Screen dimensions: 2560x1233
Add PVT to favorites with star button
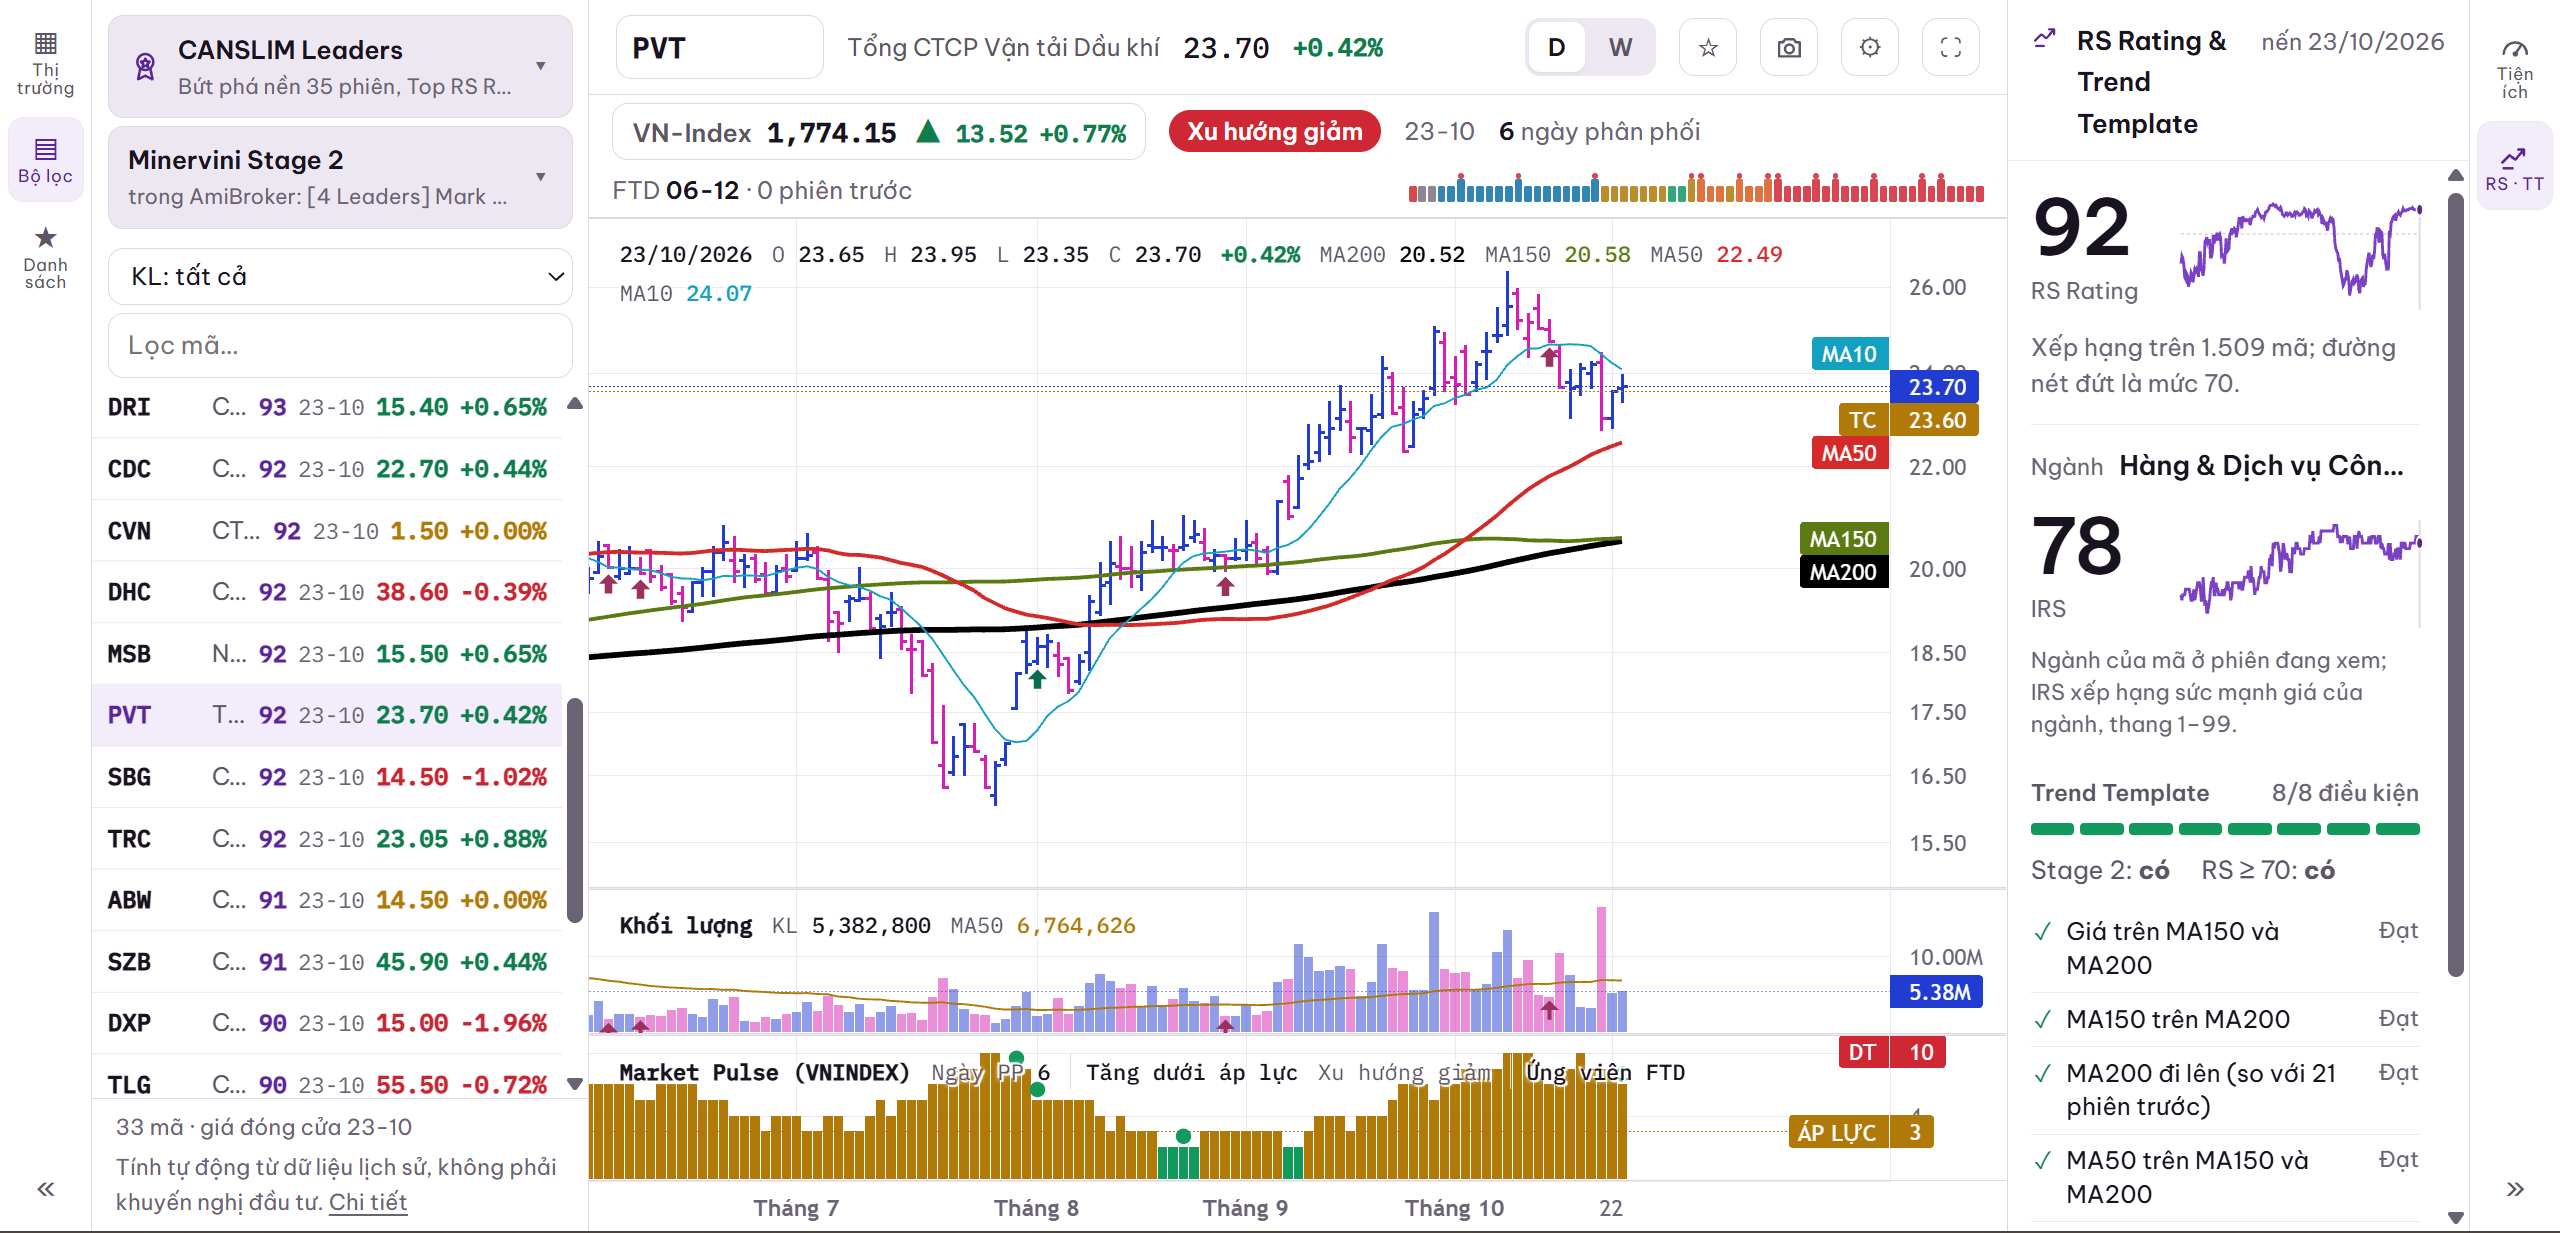pos(1708,47)
